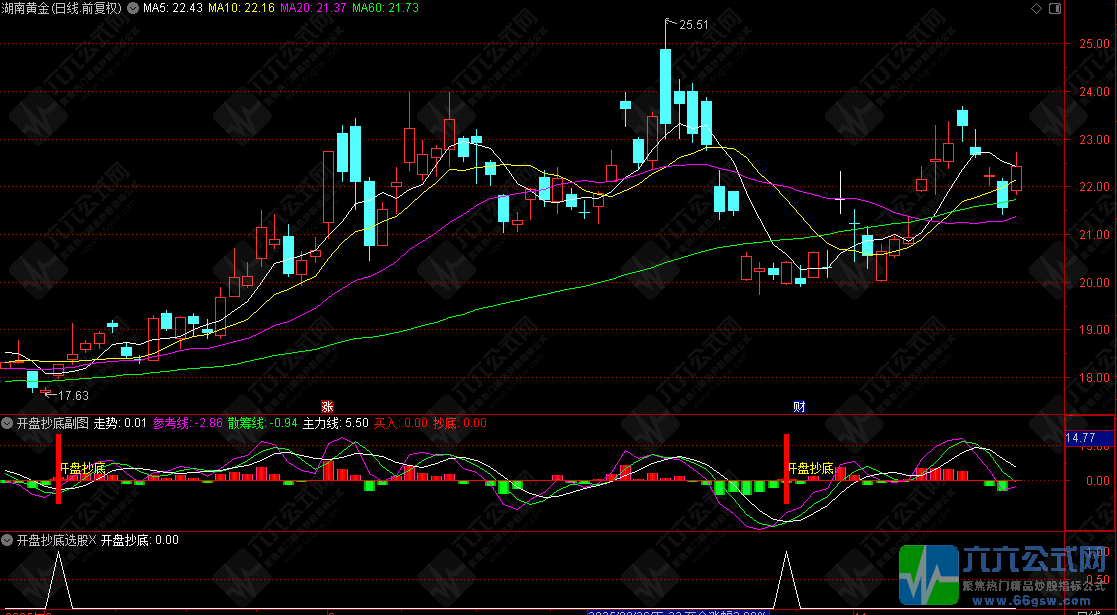This screenshot has height=615, width=1117.
Task: Click the 25.51 high price label
Action: pos(693,25)
